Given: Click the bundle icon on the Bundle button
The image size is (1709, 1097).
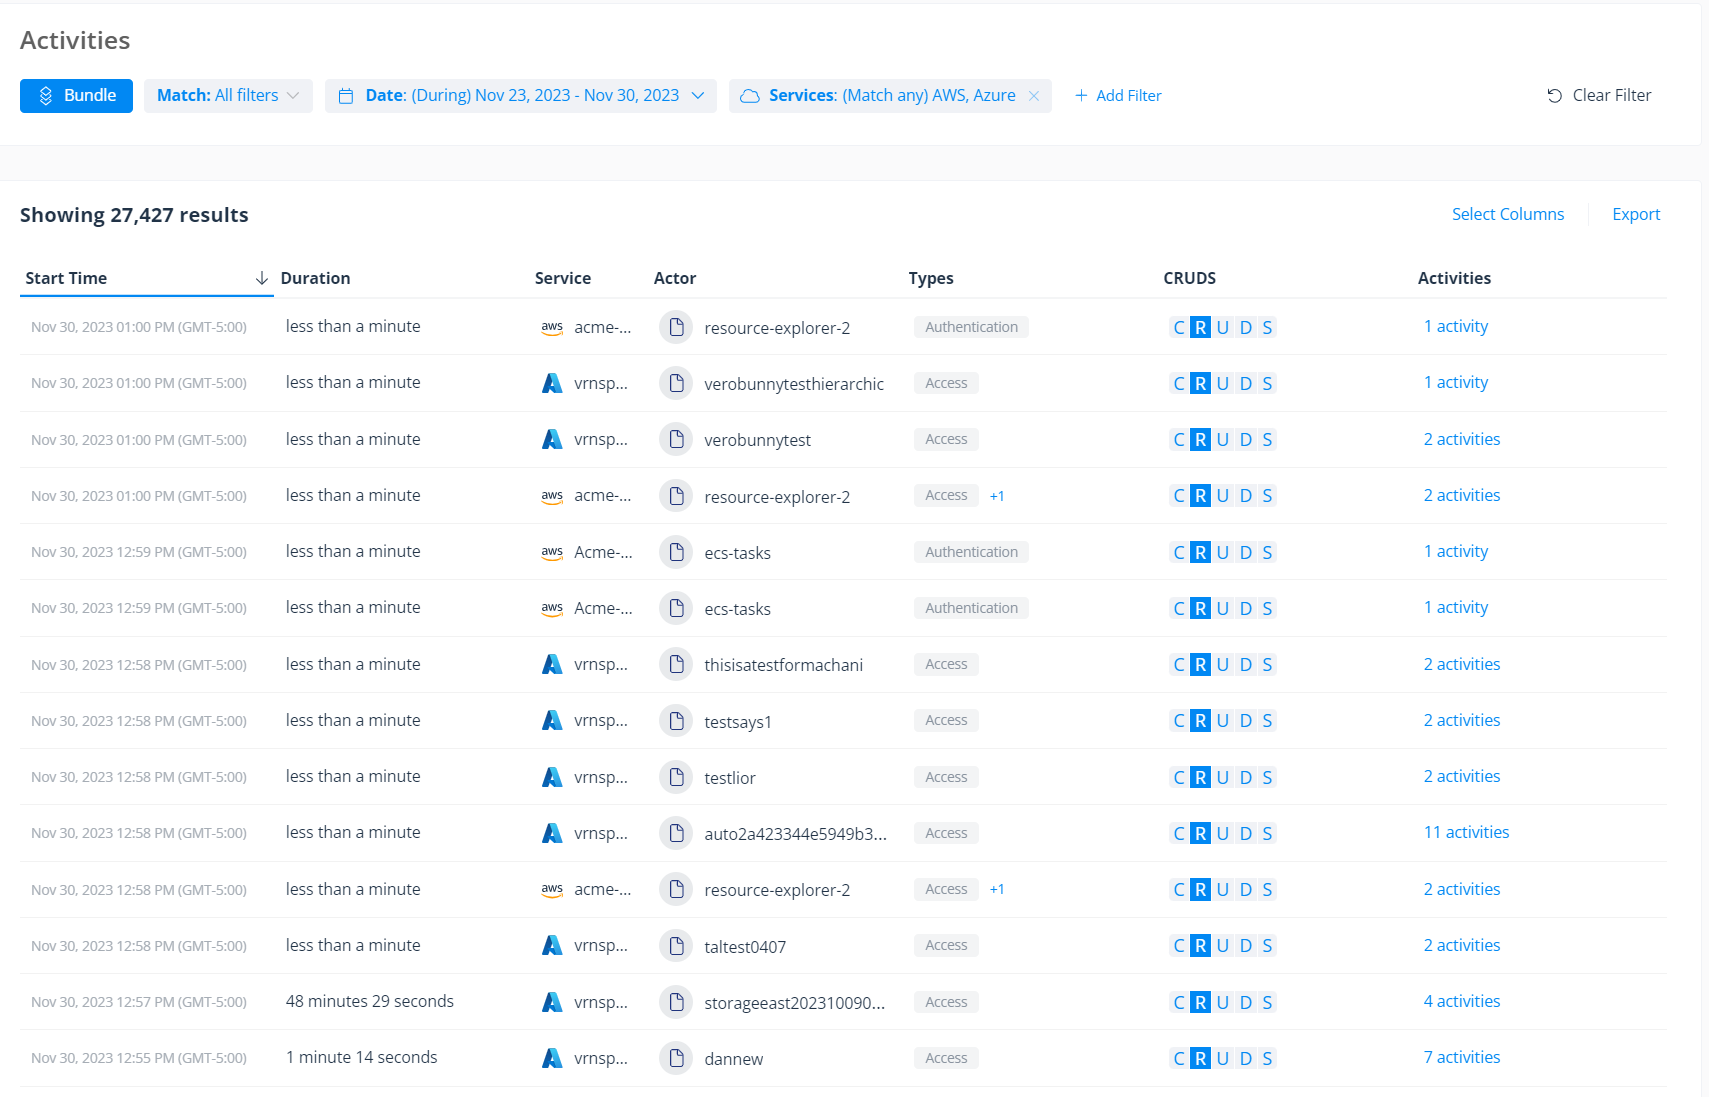Looking at the screenshot, I should 46,95.
